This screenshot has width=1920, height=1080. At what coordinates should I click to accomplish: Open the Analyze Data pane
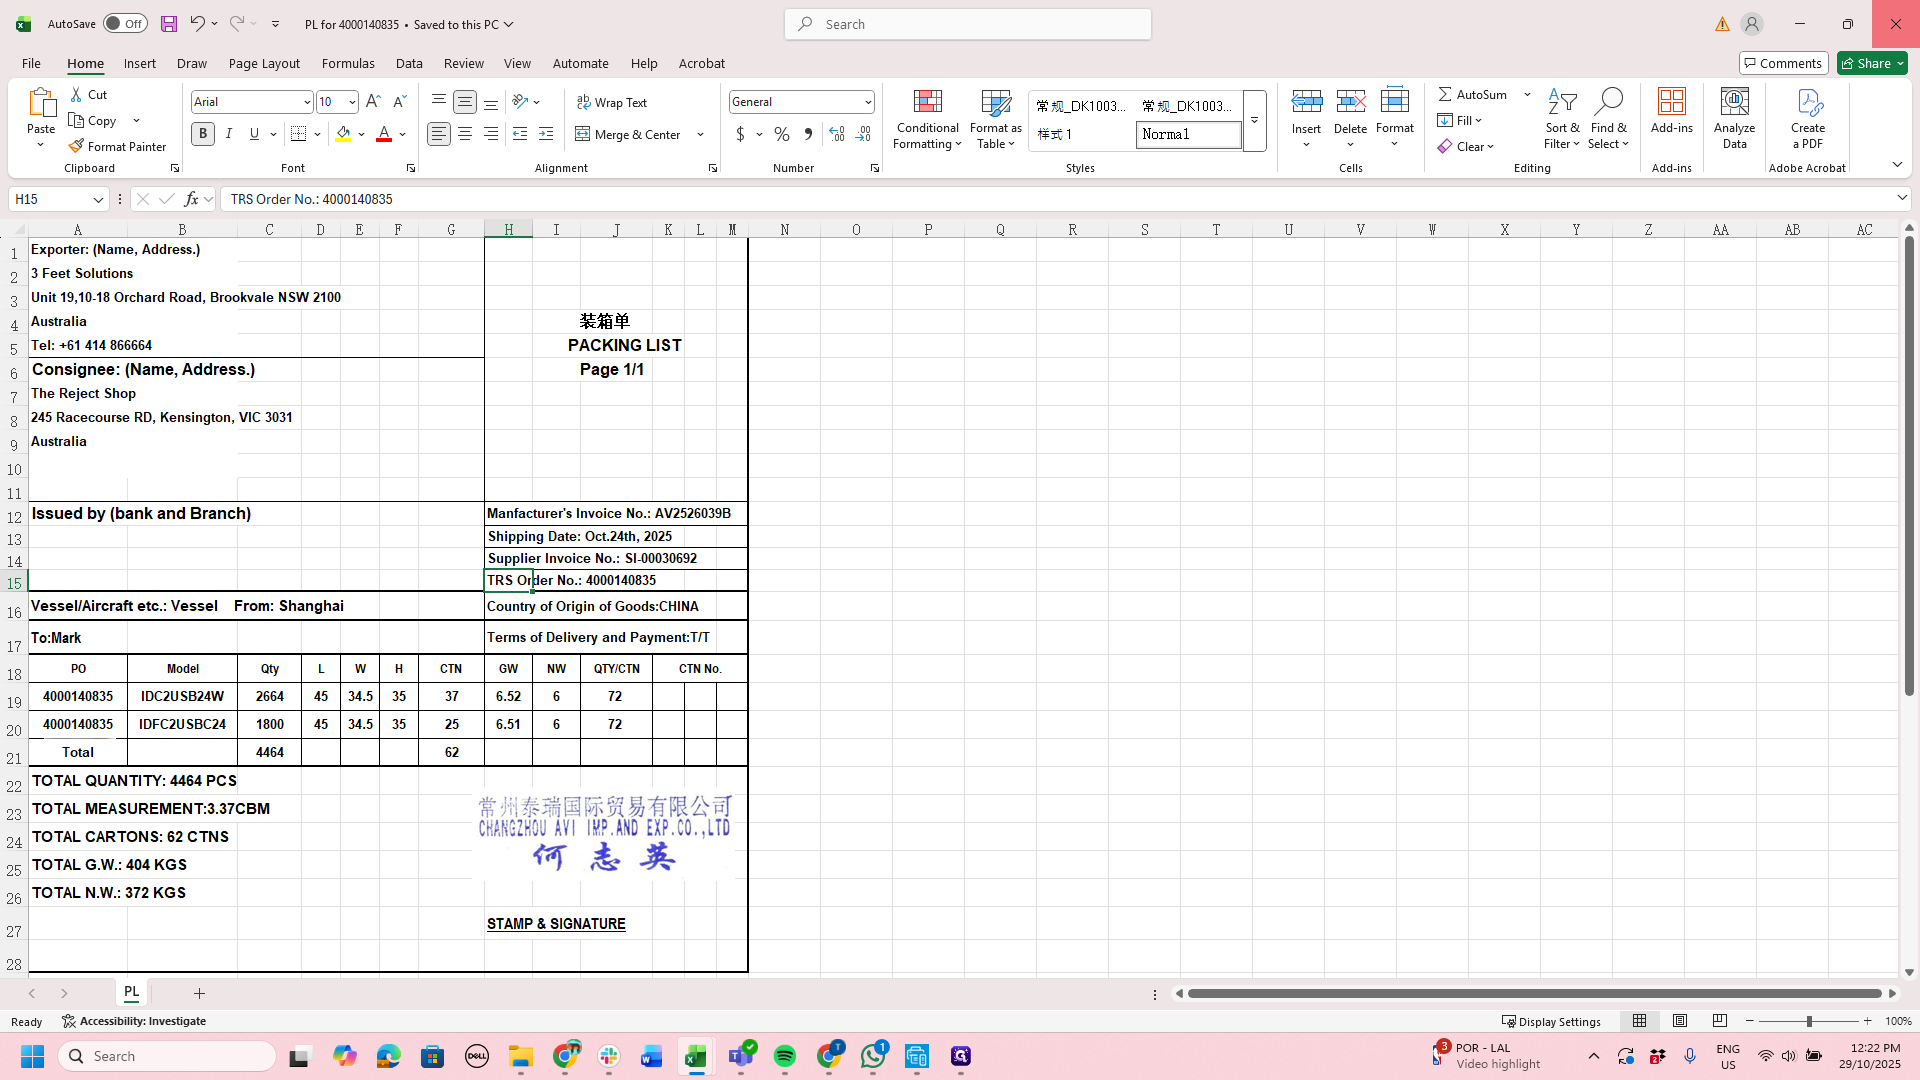pyautogui.click(x=1734, y=119)
